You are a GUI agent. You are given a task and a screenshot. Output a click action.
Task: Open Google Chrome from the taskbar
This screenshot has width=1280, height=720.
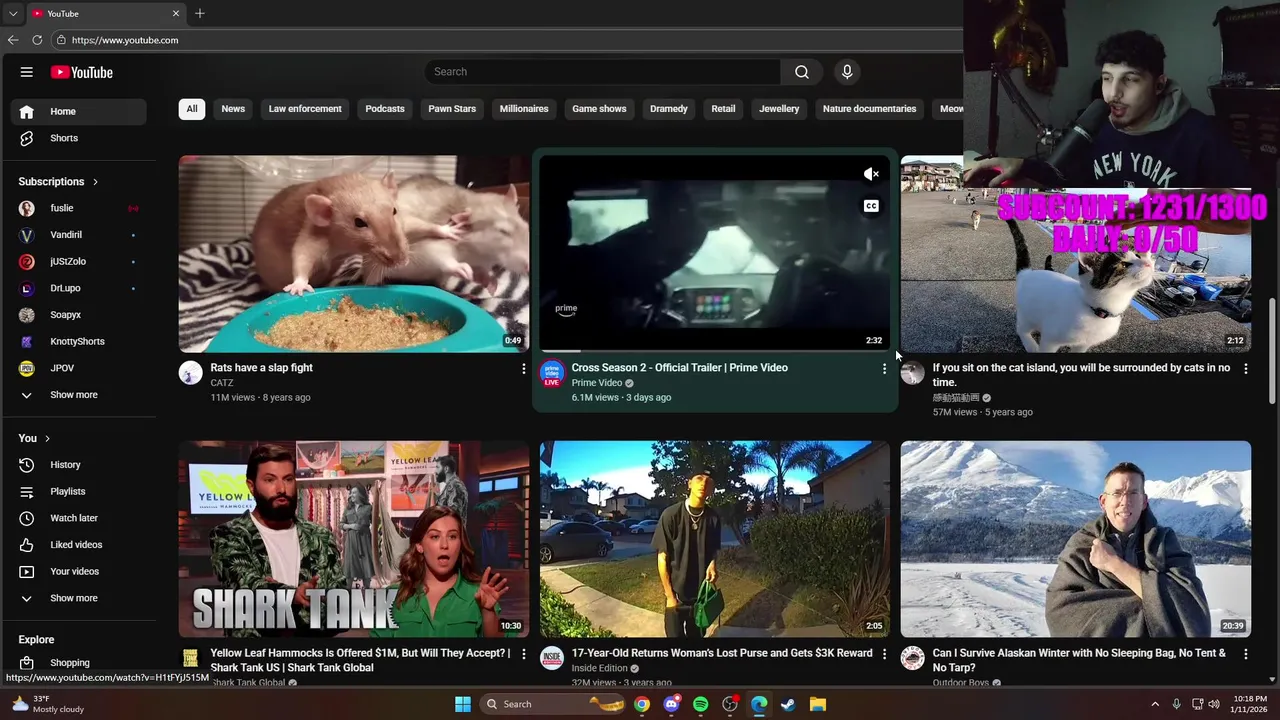pyautogui.click(x=642, y=704)
